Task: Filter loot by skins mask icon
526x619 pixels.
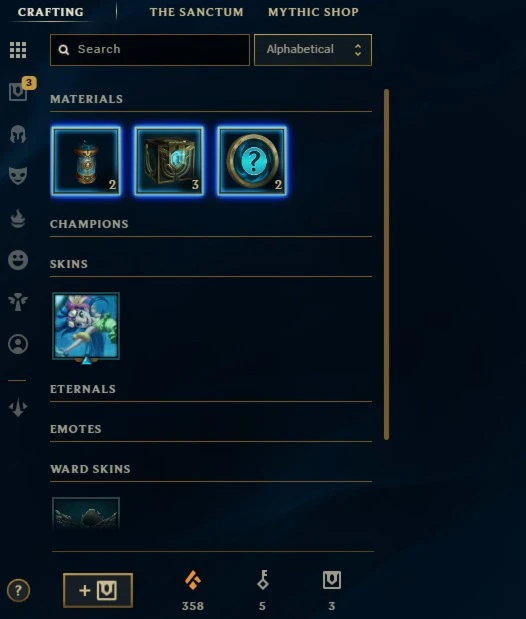Action: coord(18,176)
